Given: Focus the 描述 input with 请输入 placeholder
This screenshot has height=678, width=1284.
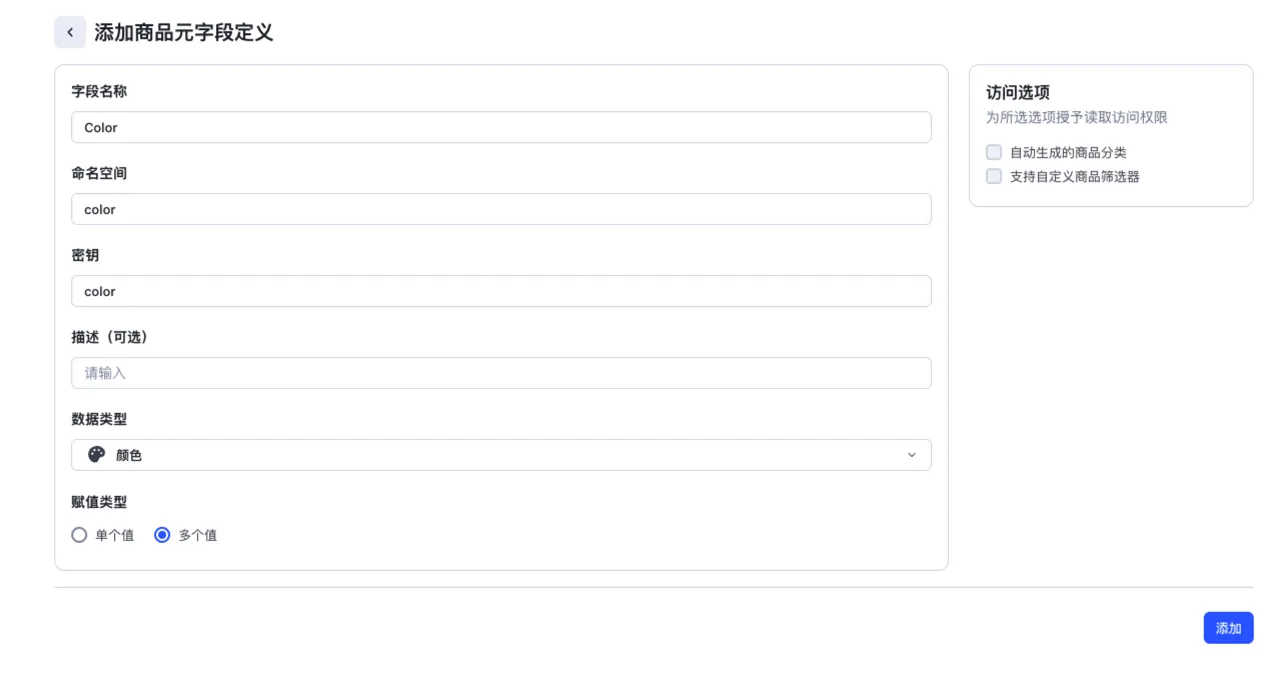Looking at the screenshot, I should tap(500, 373).
